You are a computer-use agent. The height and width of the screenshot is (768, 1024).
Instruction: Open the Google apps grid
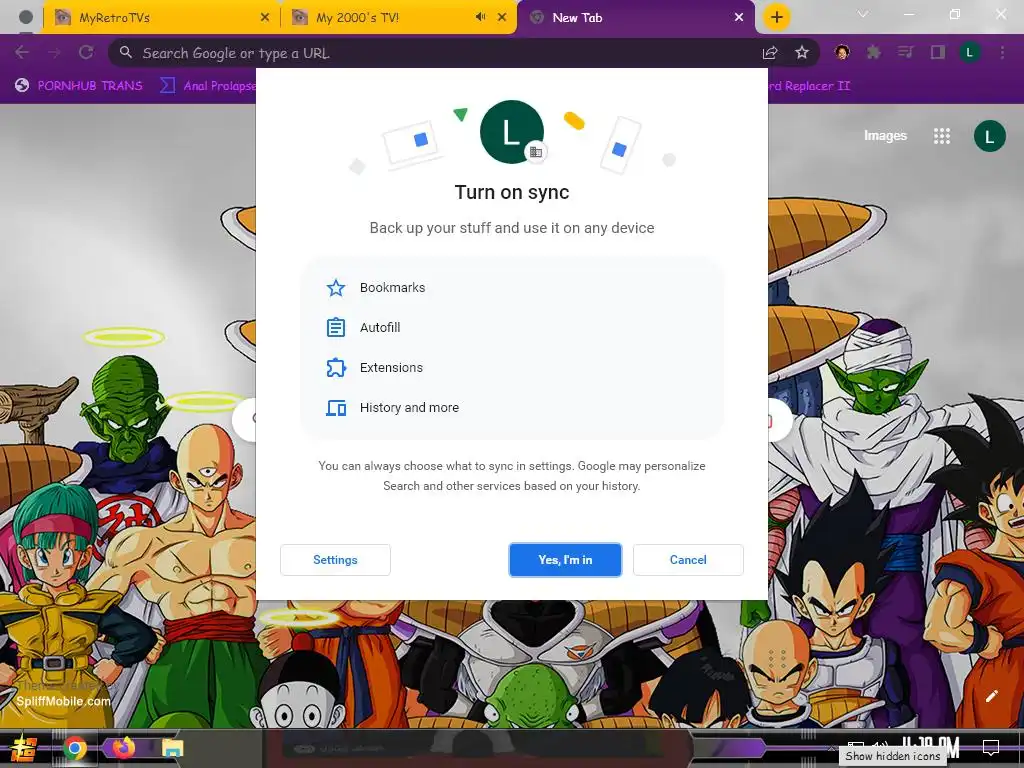coord(942,136)
